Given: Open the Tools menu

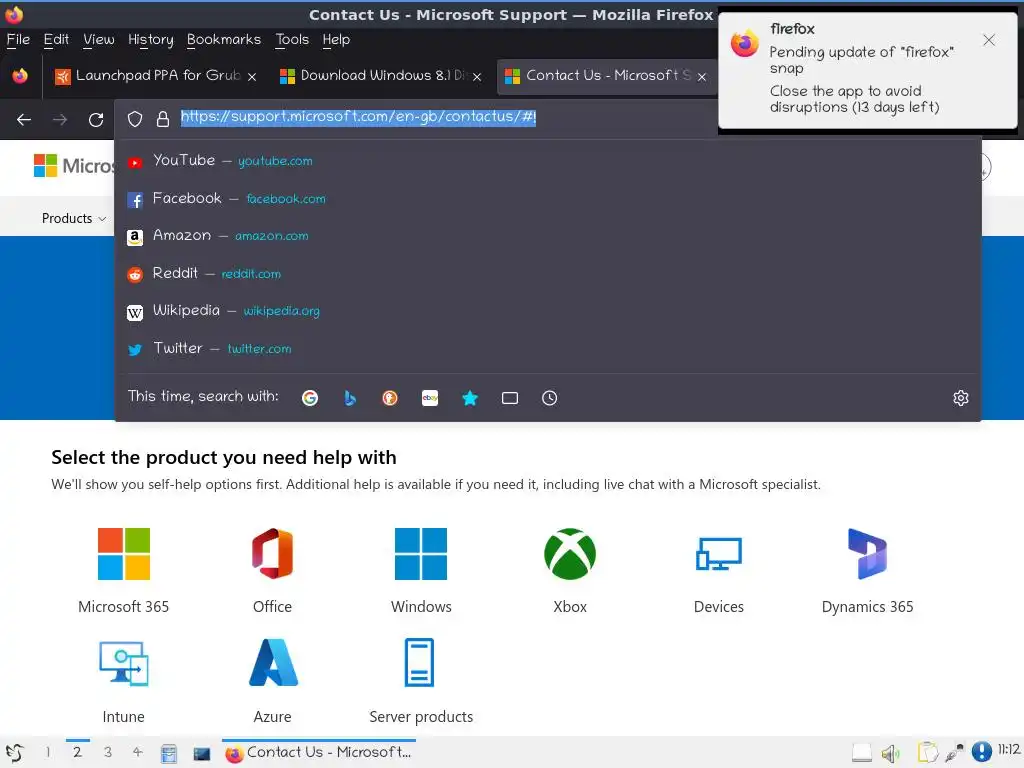Looking at the screenshot, I should 292,40.
